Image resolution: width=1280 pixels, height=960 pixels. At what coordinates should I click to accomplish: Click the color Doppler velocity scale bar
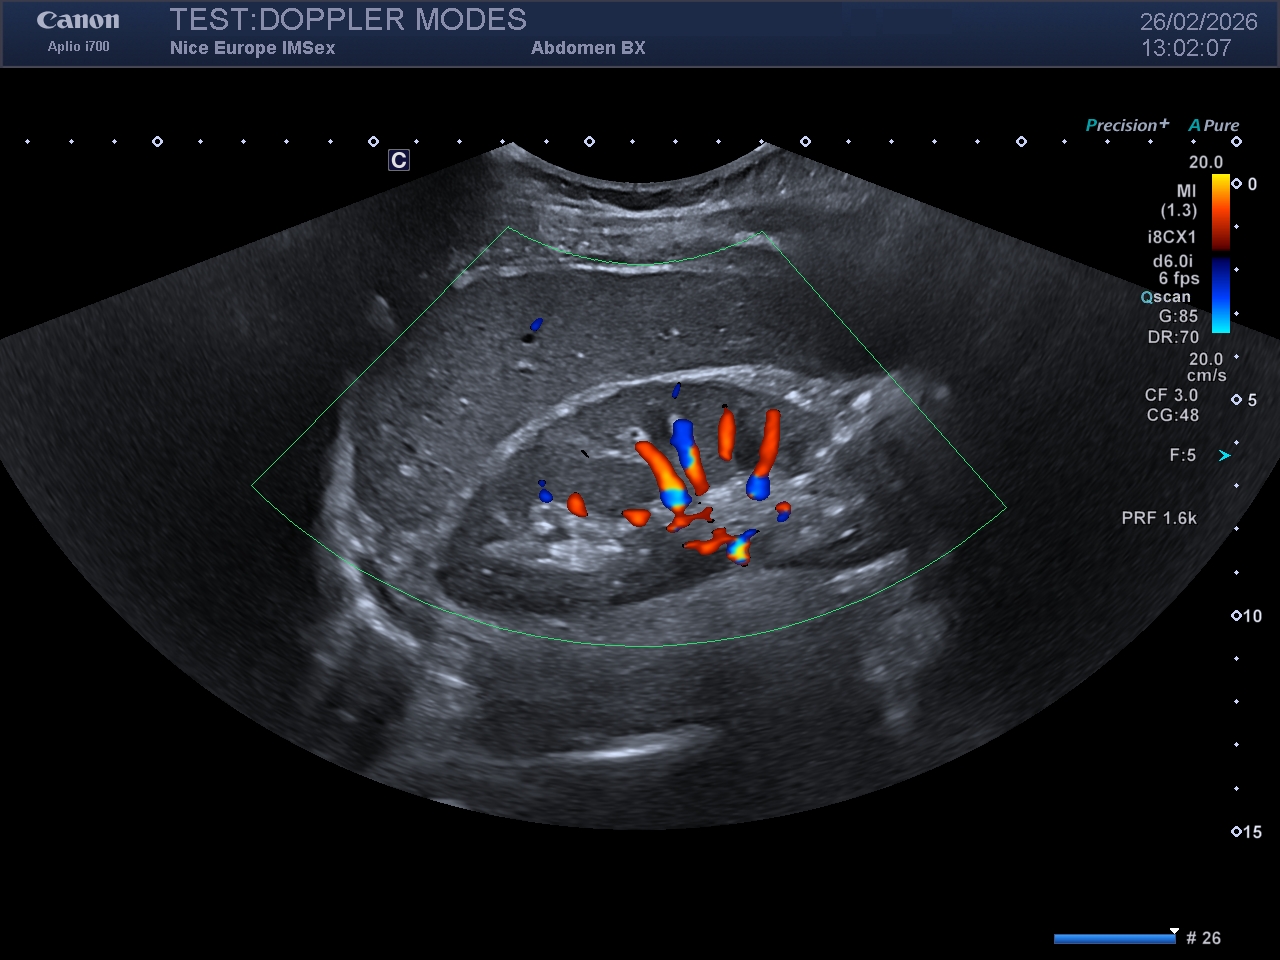click(x=1221, y=253)
